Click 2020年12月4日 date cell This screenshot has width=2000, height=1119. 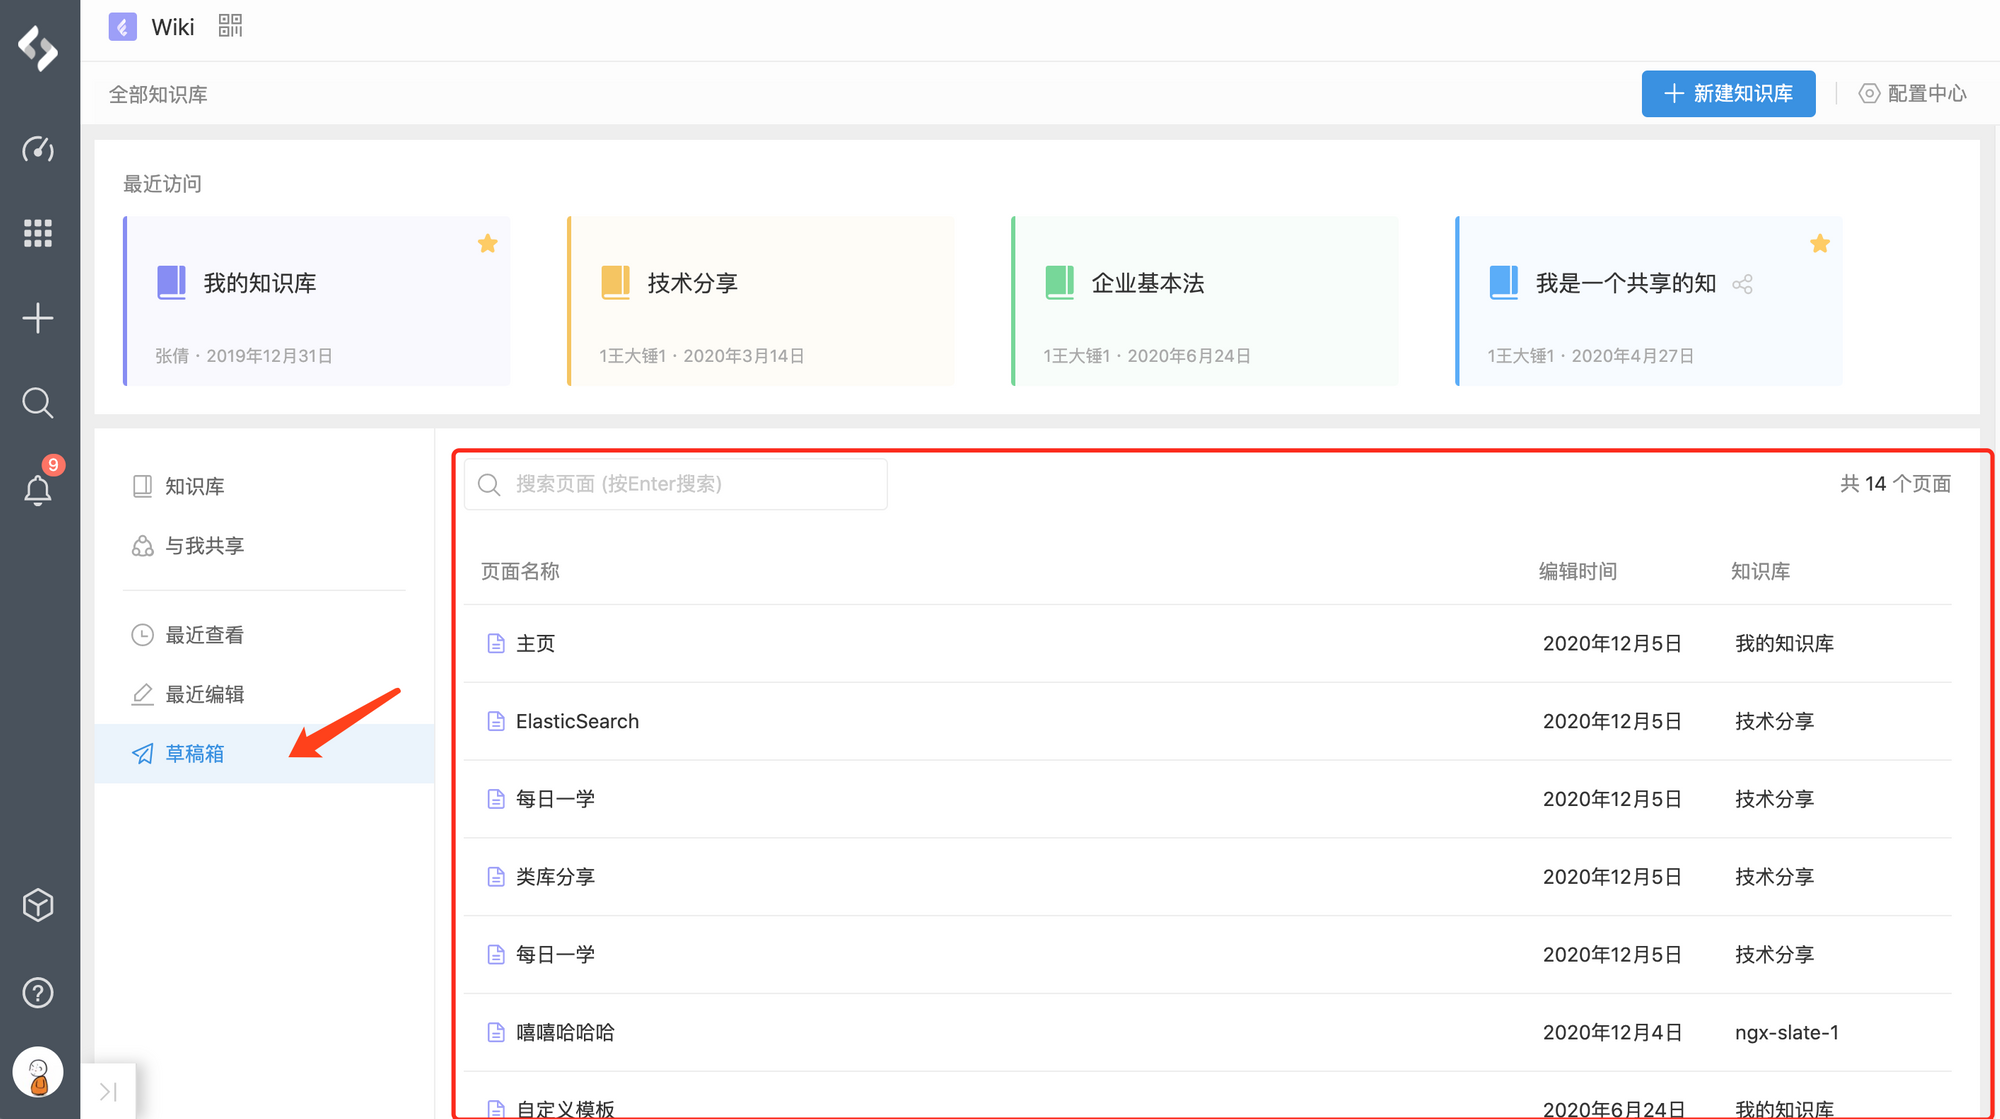(1612, 1032)
